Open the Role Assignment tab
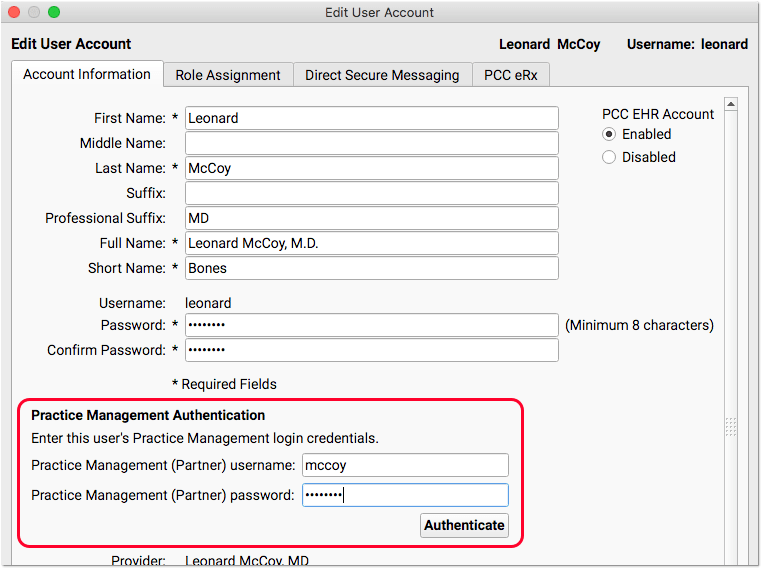763x570 pixels. tap(228, 75)
